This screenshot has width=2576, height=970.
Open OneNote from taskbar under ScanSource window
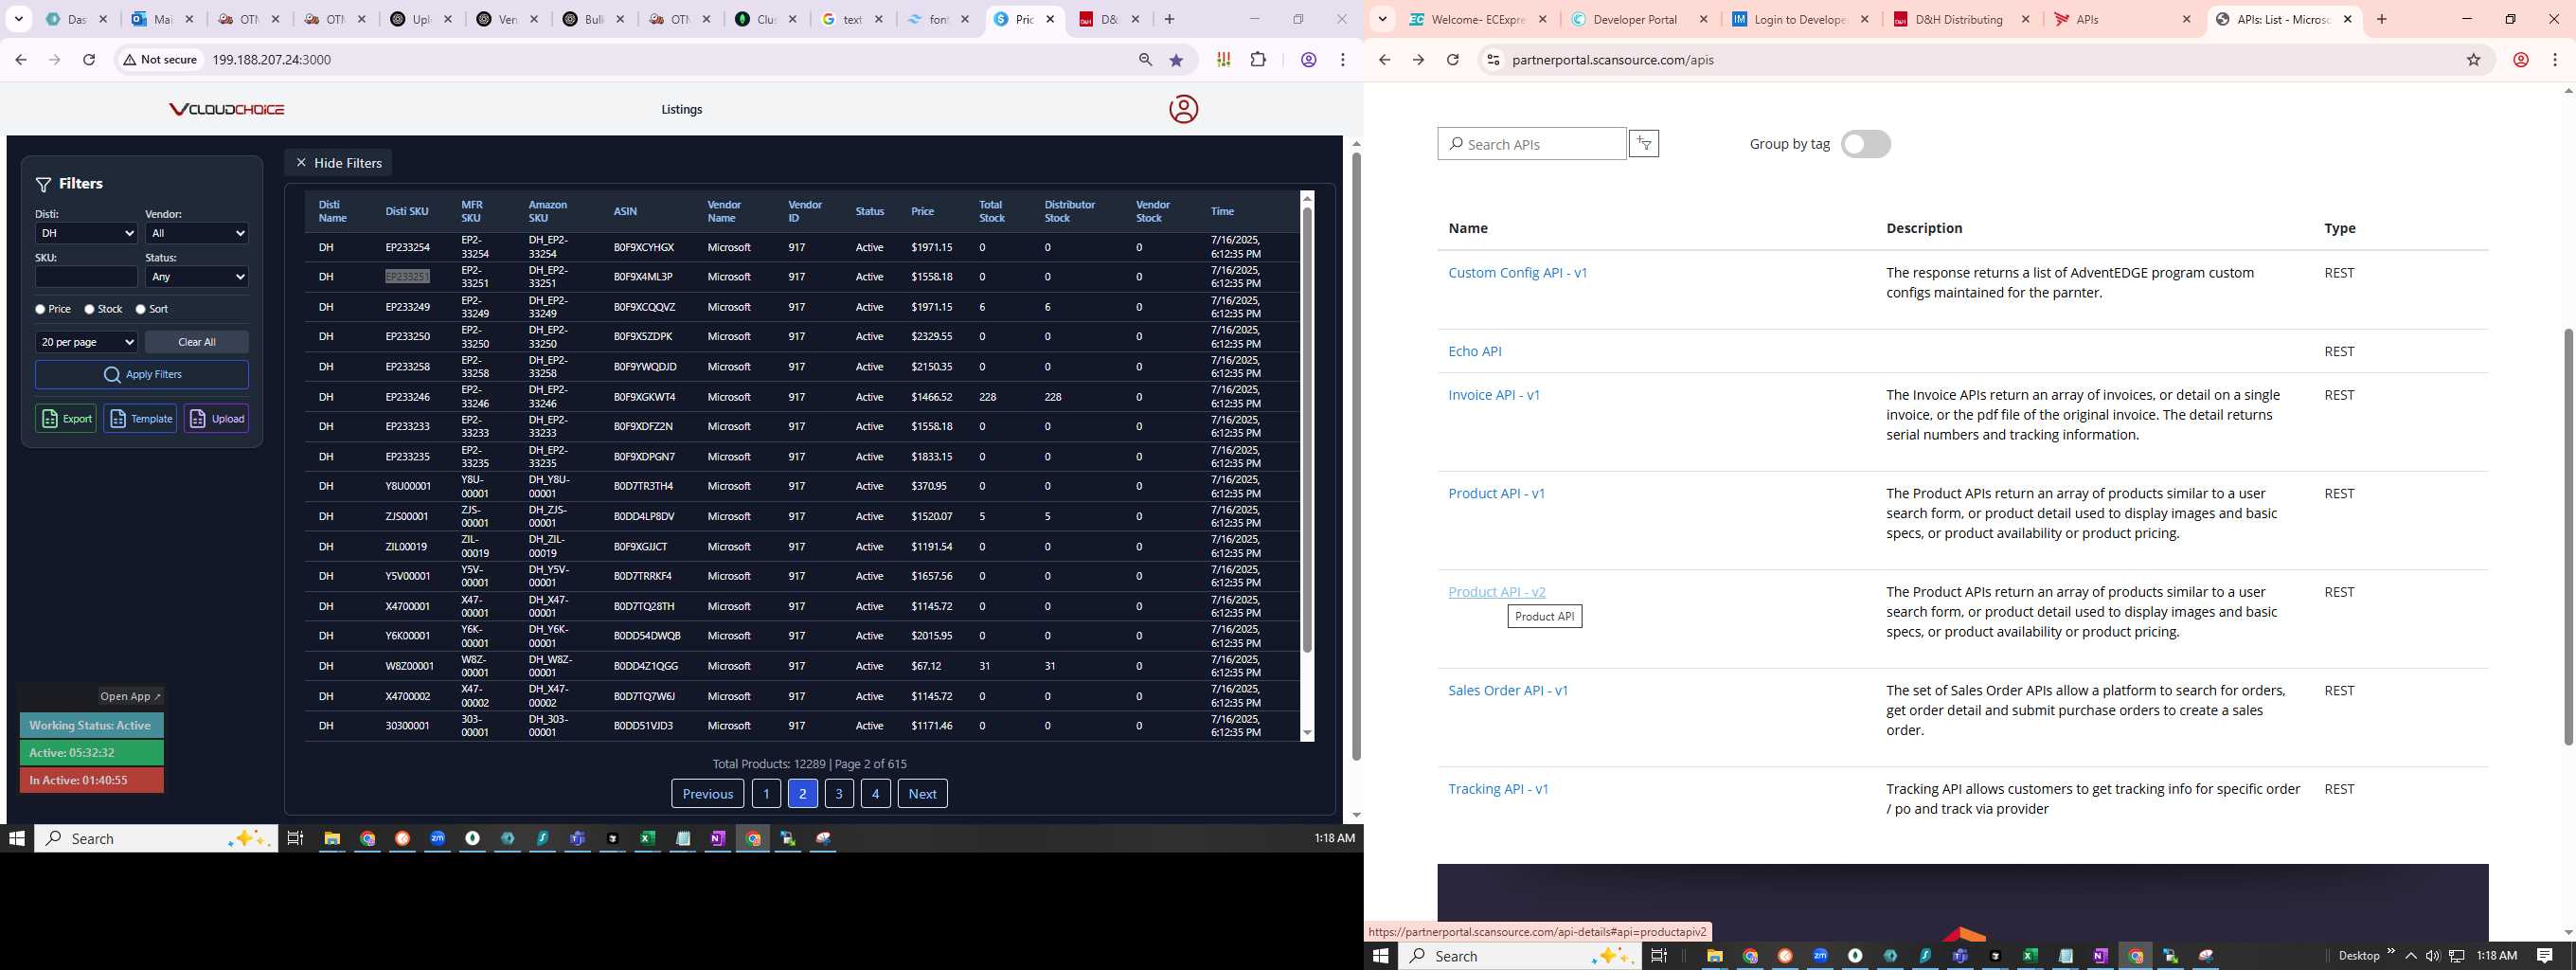(2100, 956)
